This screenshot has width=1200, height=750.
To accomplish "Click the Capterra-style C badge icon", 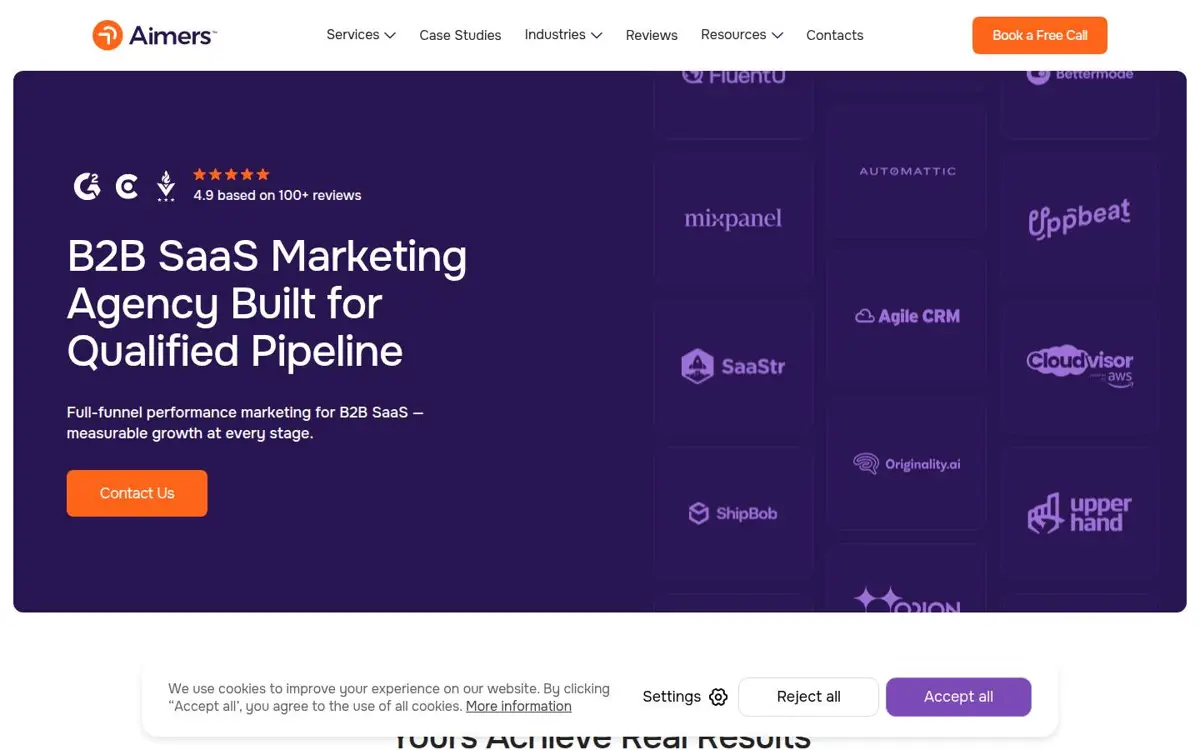I will pyautogui.click(x=127, y=186).
